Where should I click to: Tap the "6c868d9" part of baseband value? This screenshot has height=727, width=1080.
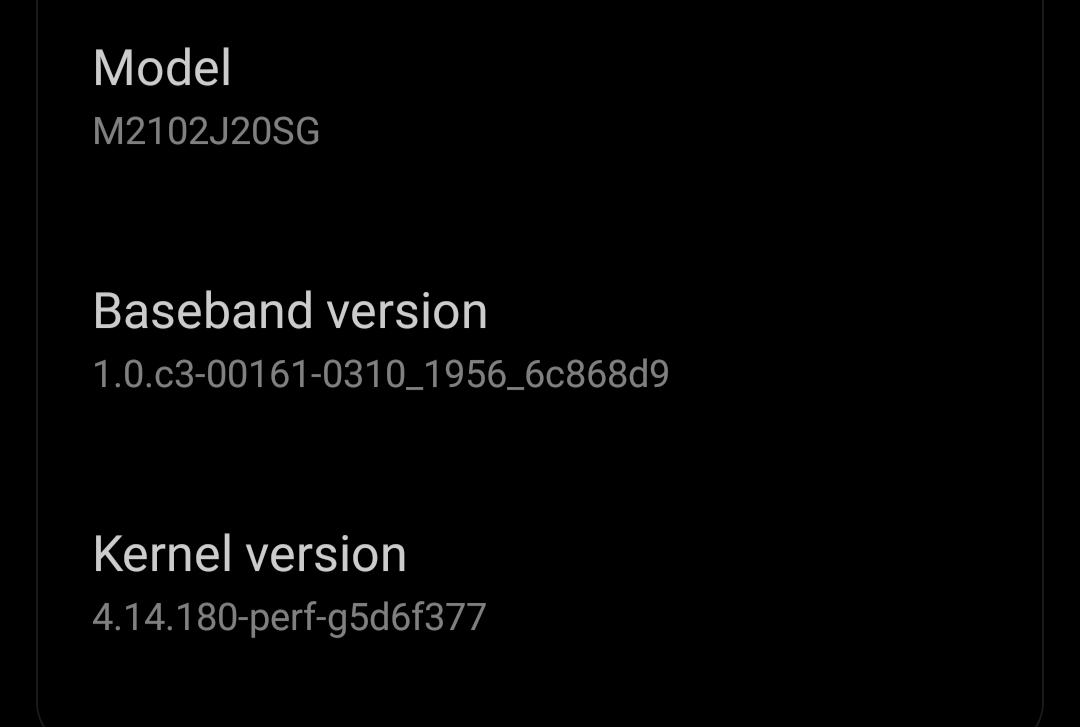pyautogui.click(x=596, y=374)
